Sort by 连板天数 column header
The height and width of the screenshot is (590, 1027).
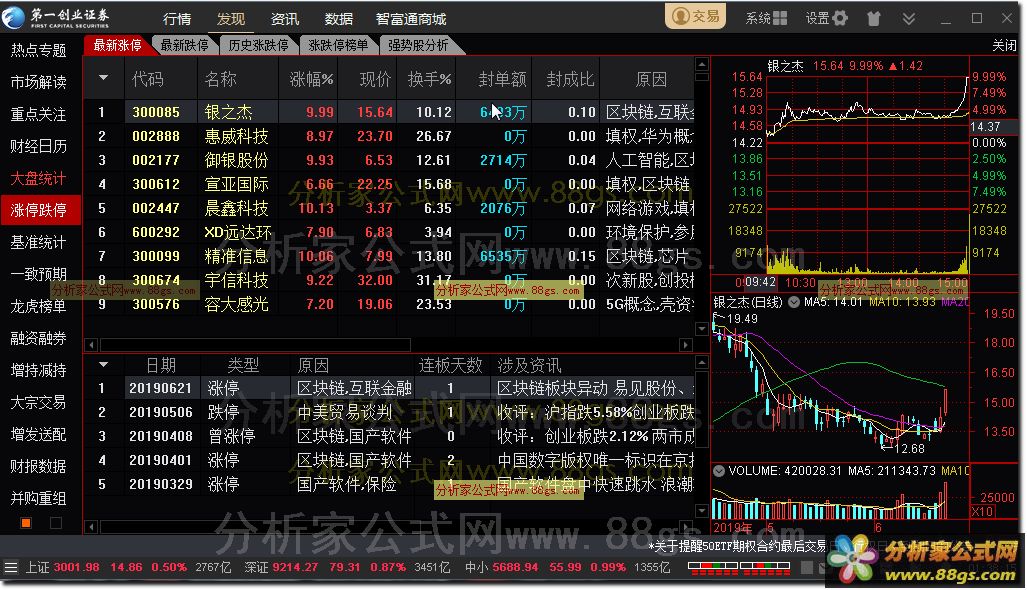tap(450, 365)
